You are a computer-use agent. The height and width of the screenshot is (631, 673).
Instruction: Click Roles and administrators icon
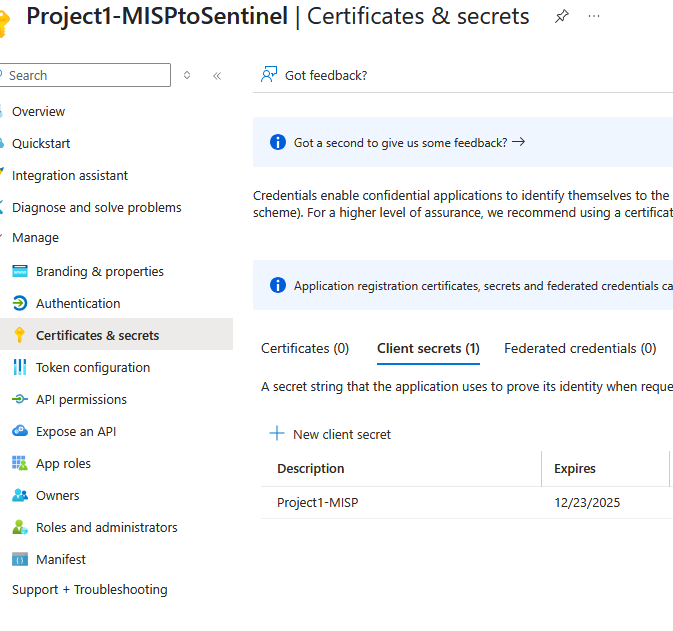(20, 527)
